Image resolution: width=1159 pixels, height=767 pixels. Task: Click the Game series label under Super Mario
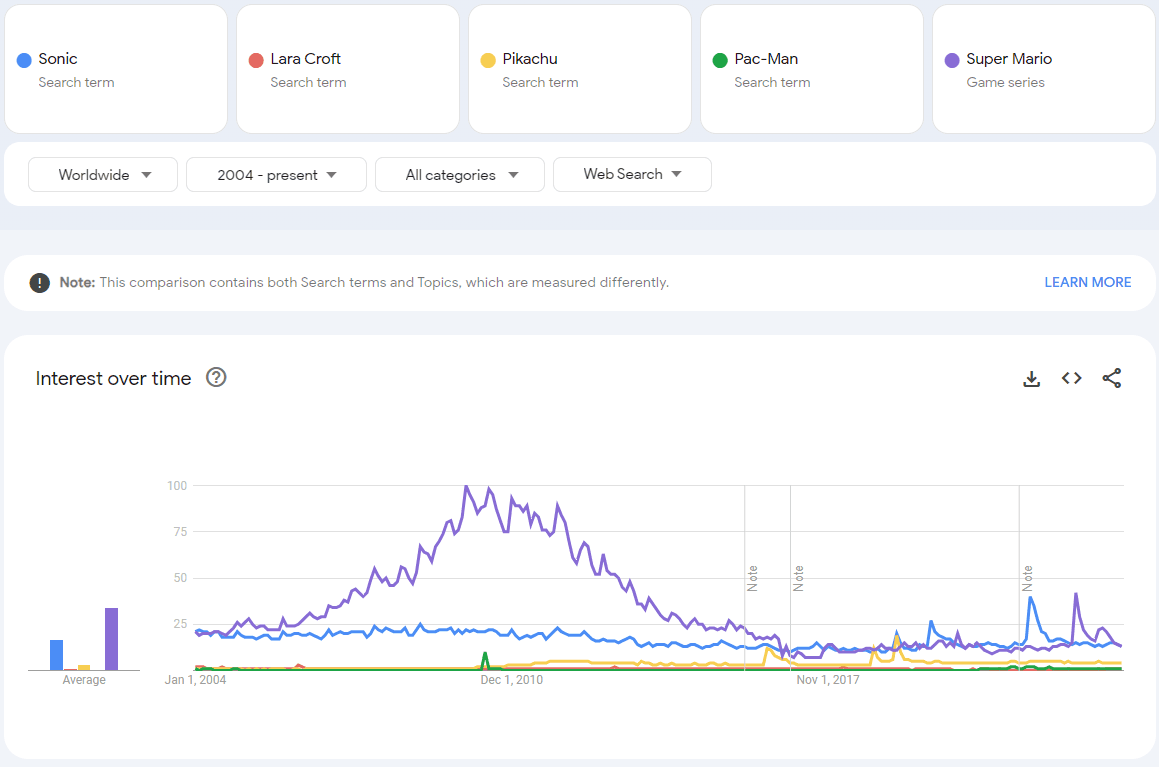coord(1005,83)
